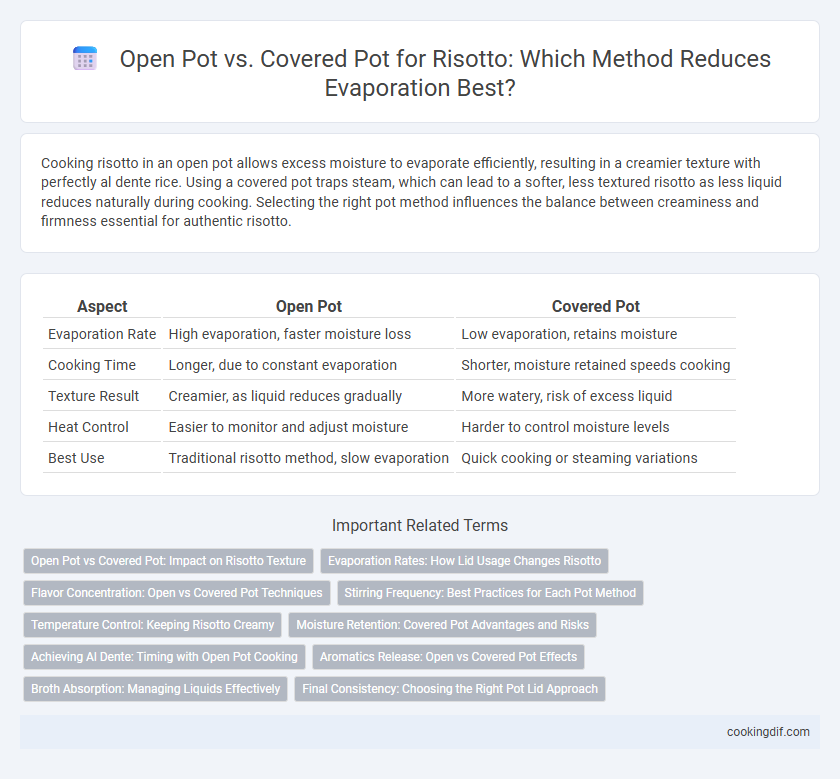840x779 pixels.
Task: Click the intro paragraph about open pot risotto
Action: [x=411, y=192]
